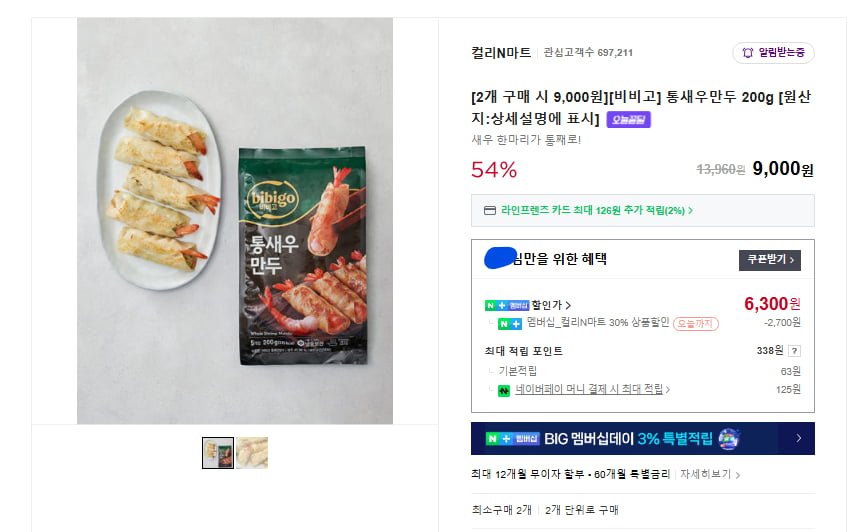Click the 쿠폰받기 coupon button

pos(769,260)
